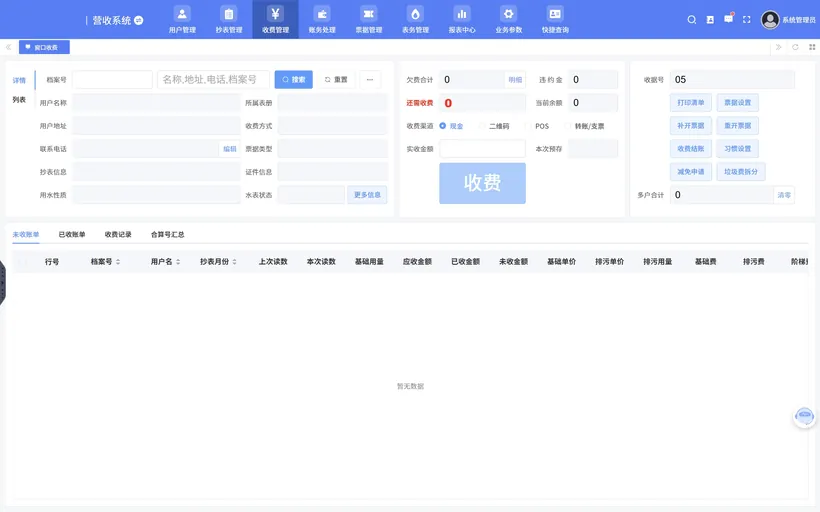Click 编辑 link in 联系电话 field

click(230, 149)
